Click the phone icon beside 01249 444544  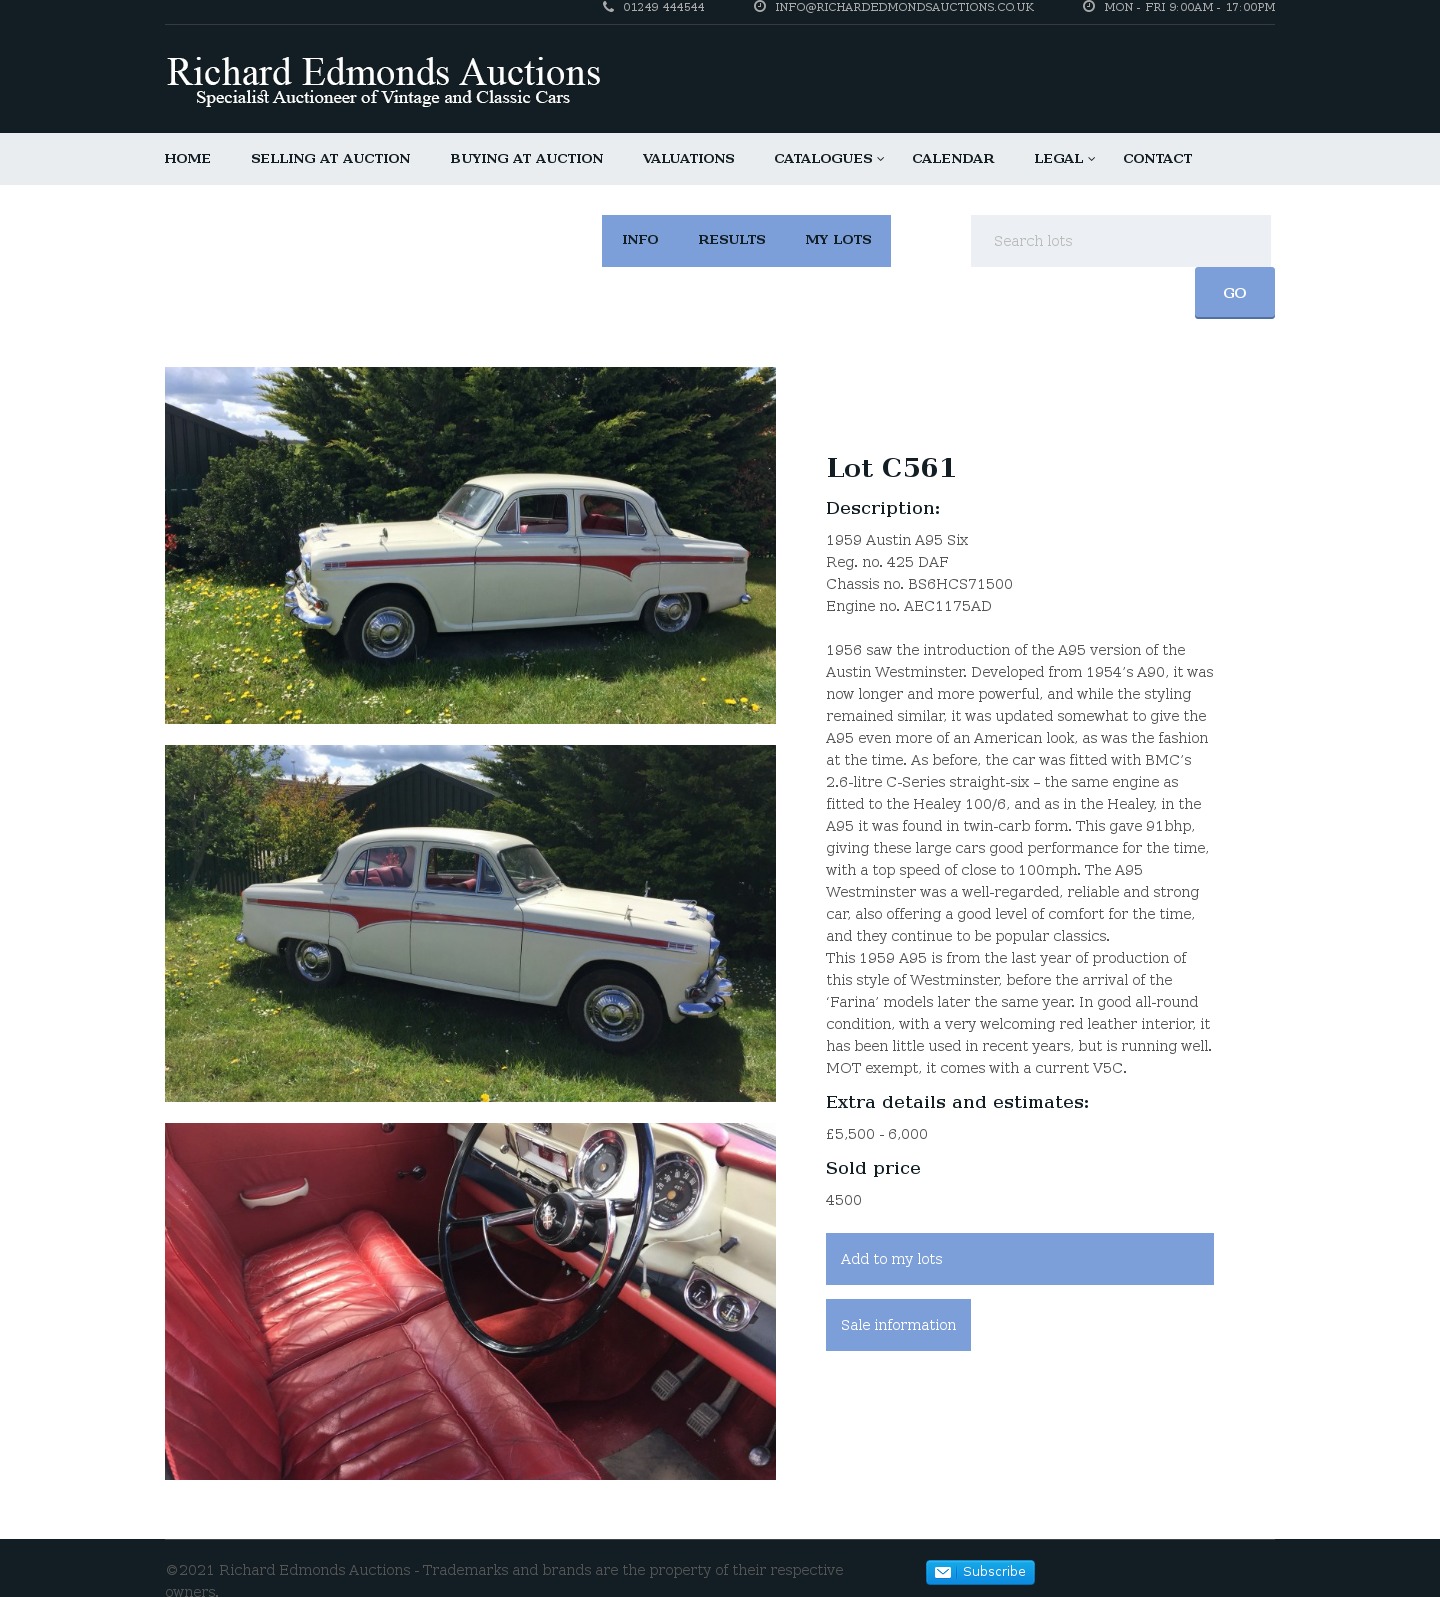pyautogui.click(x=608, y=7)
